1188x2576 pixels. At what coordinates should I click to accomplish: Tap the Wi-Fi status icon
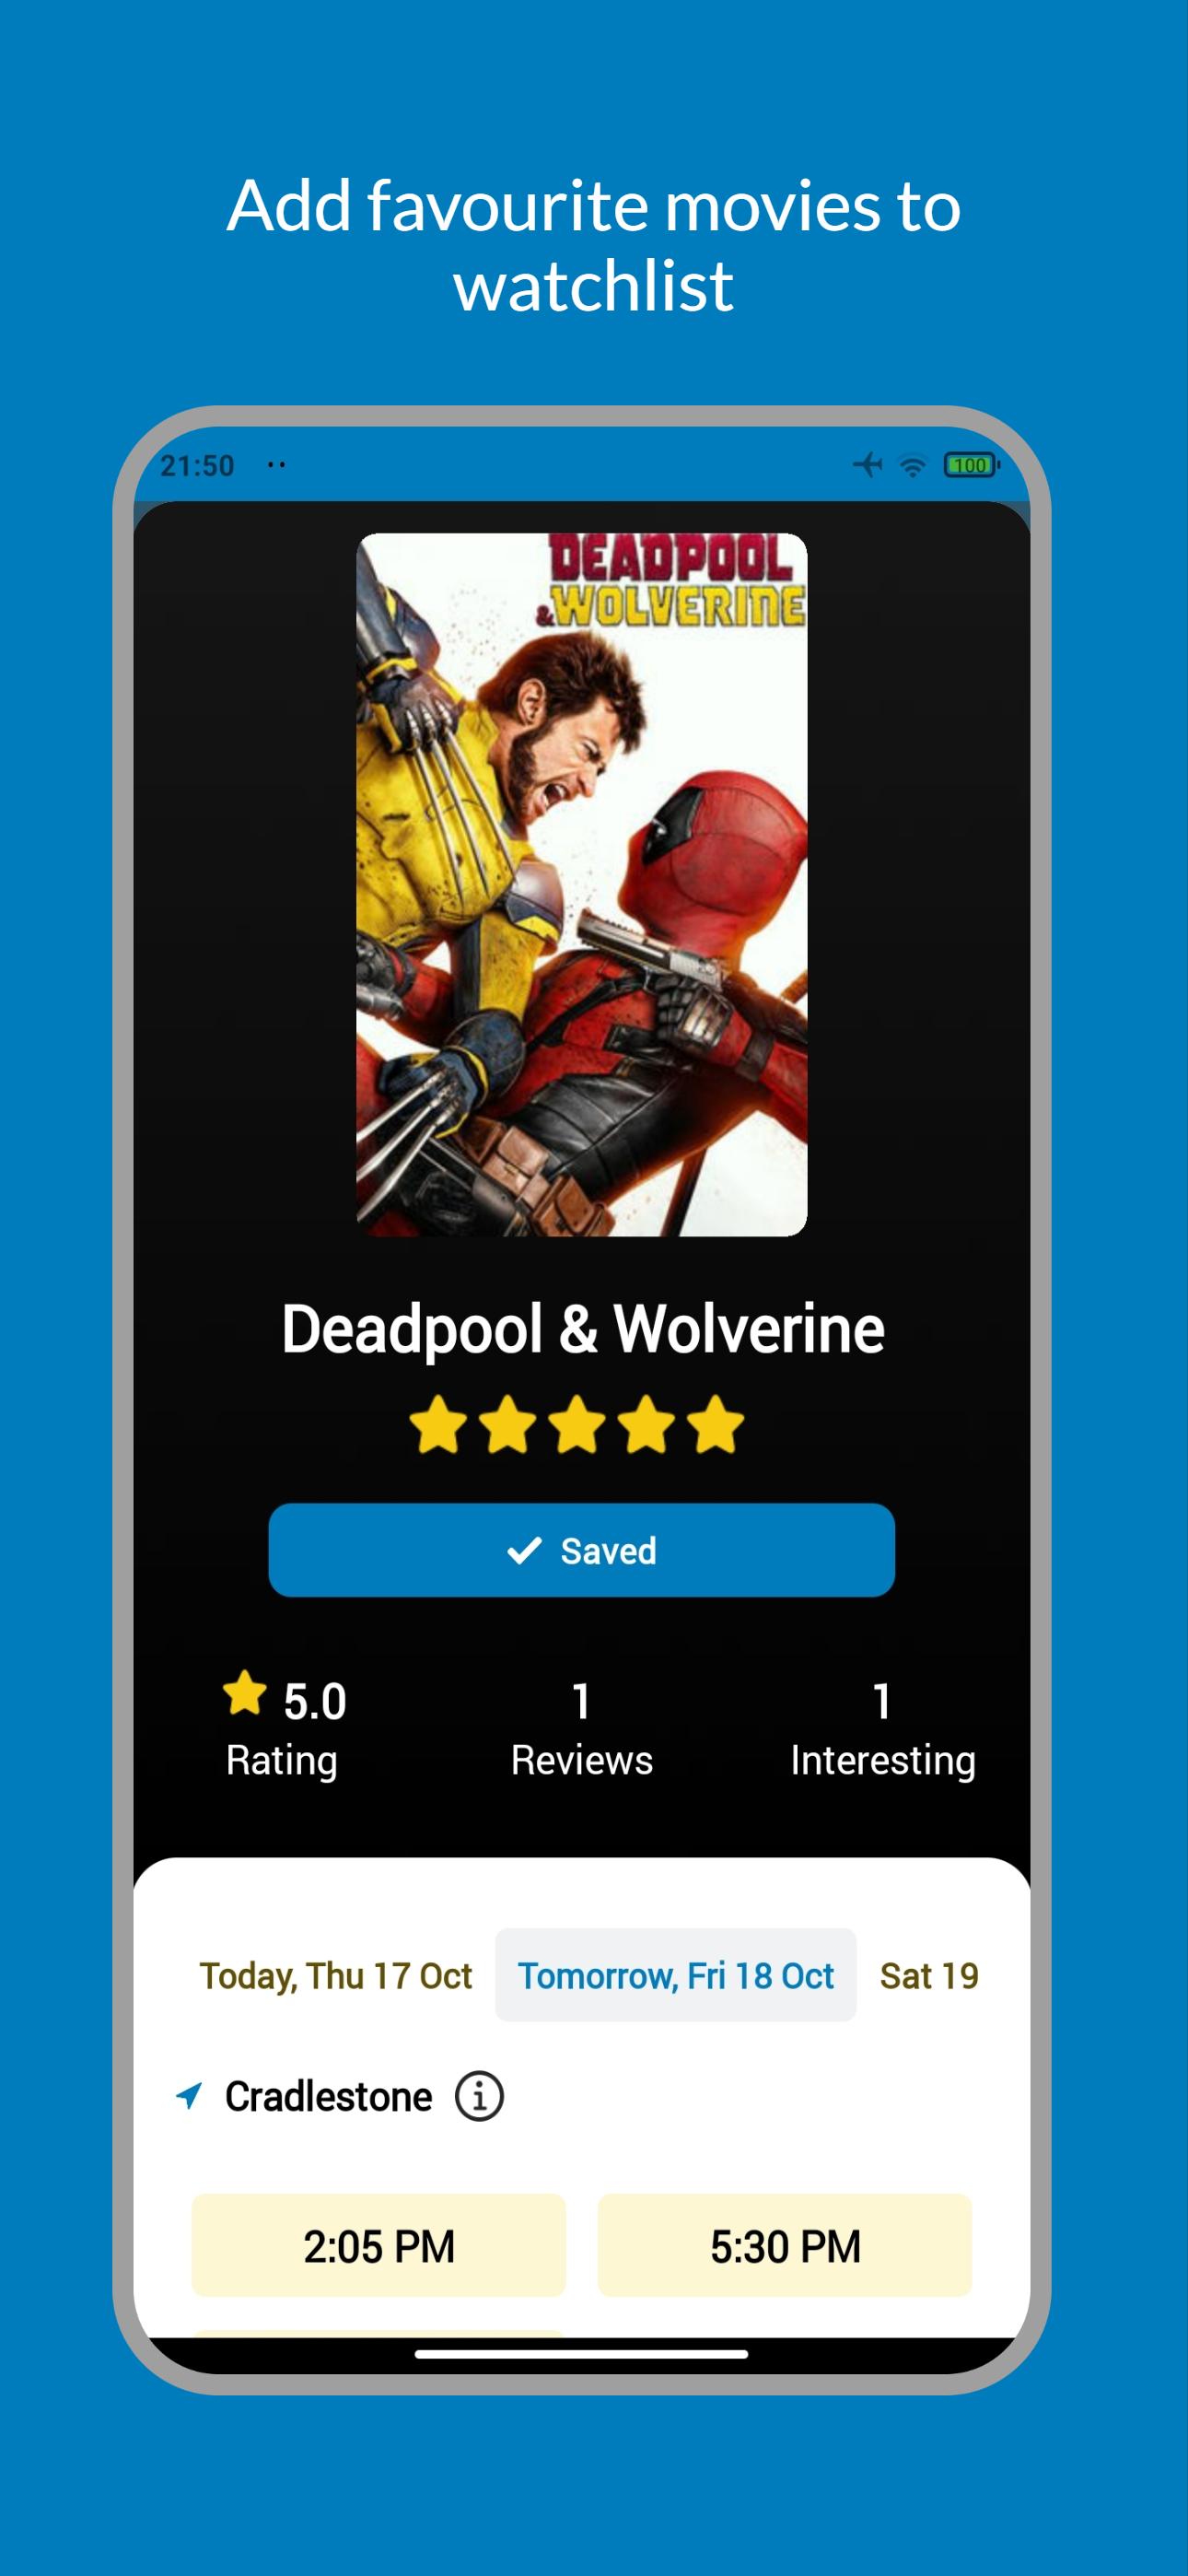pyautogui.click(x=913, y=466)
